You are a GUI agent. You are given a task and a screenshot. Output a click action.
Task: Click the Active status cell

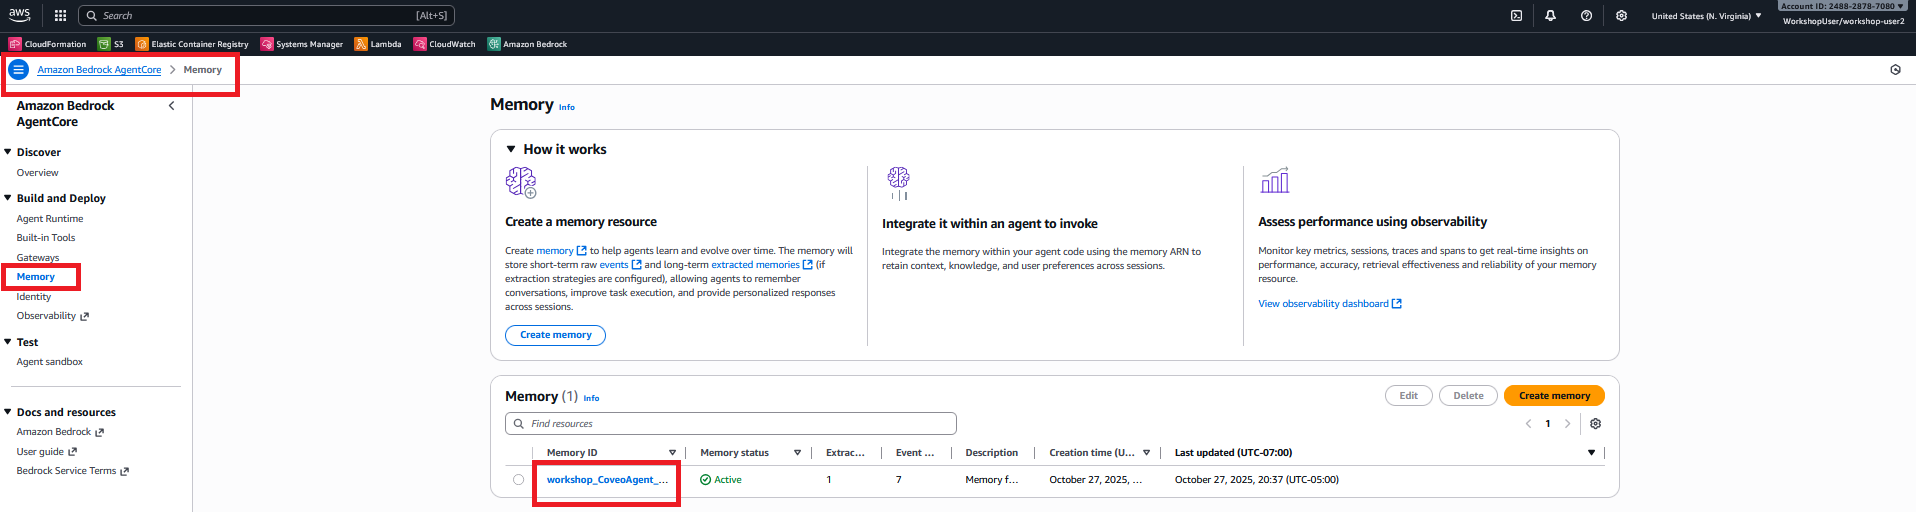point(721,480)
